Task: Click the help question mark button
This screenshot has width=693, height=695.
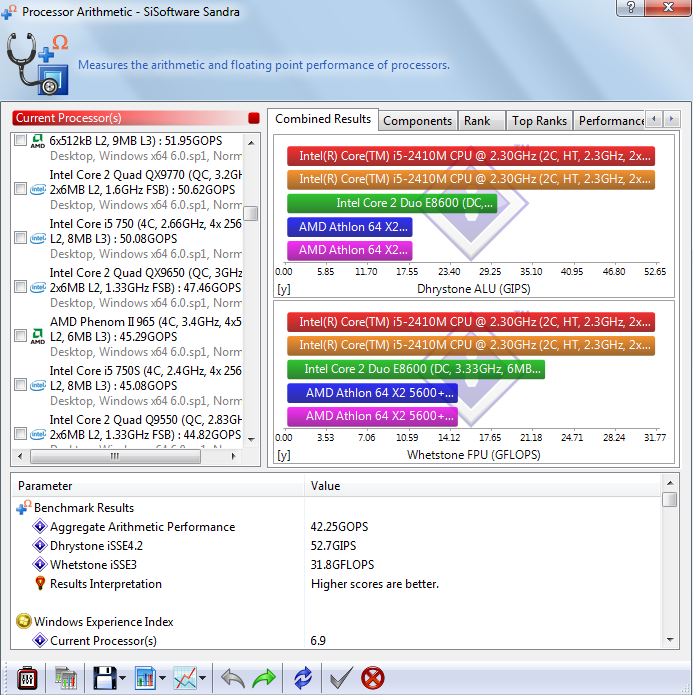Action: 630,7
